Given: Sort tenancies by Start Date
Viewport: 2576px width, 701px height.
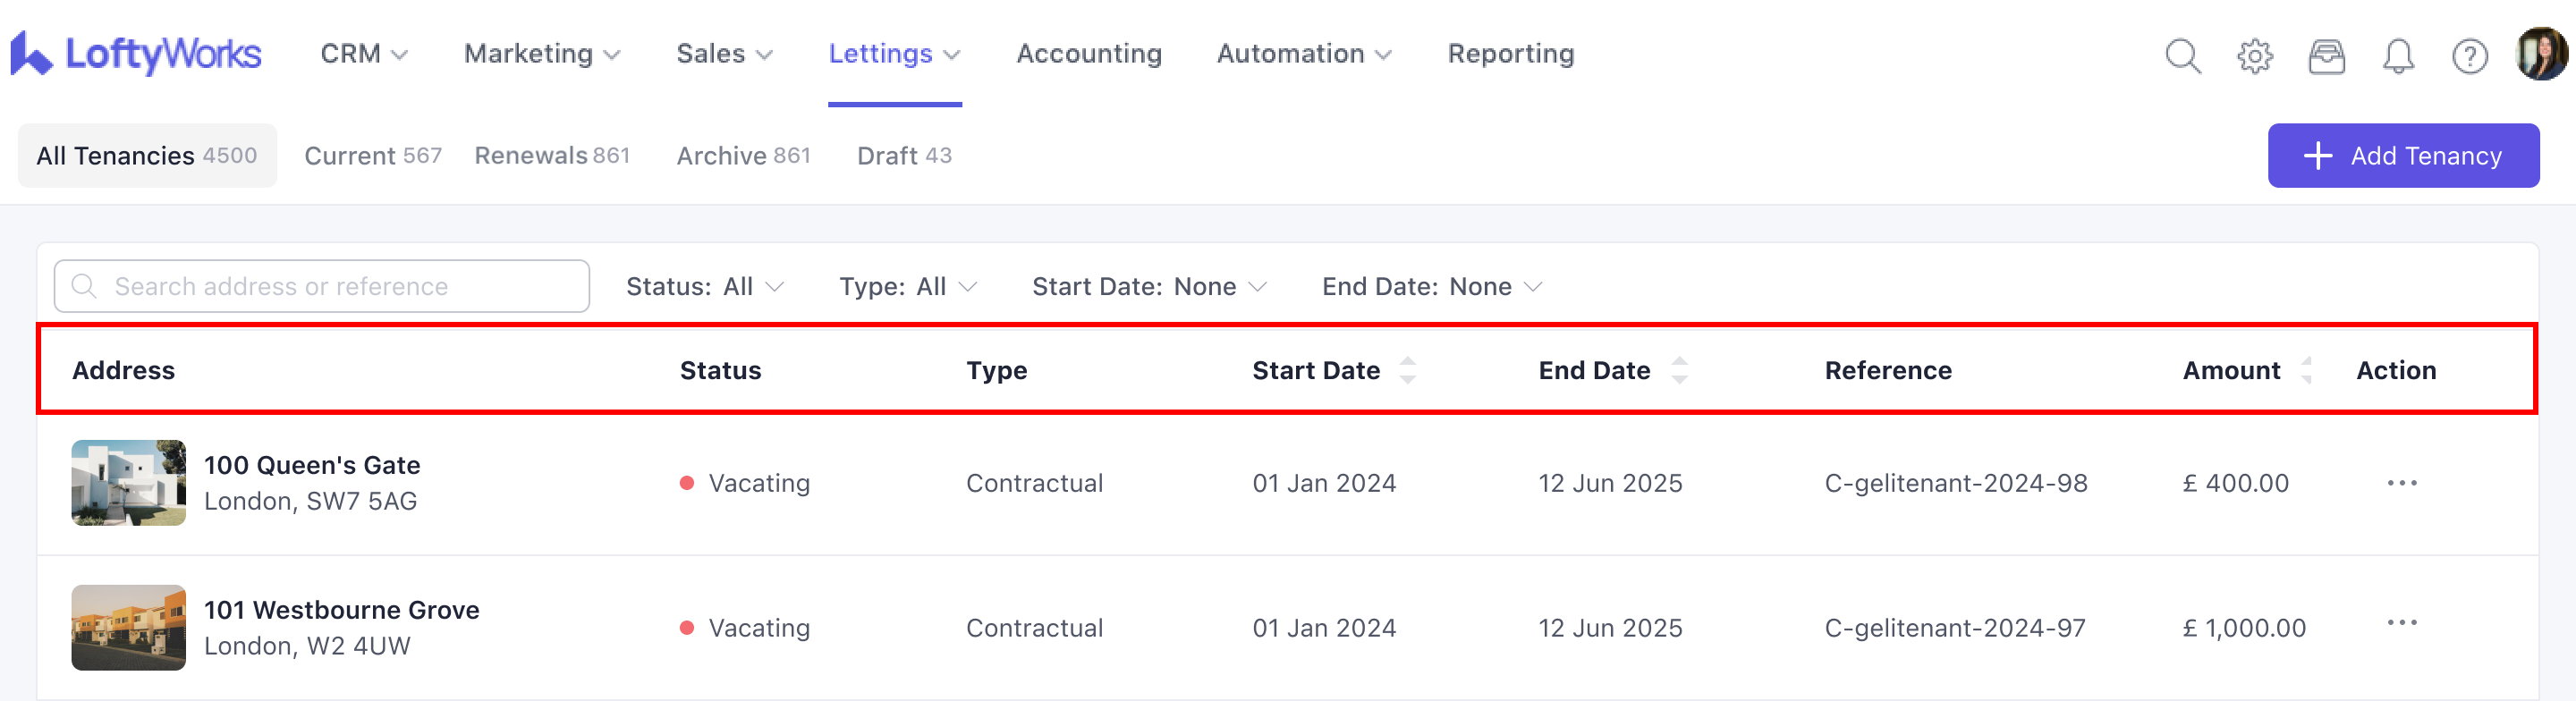Looking at the screenshot, I should [x=1407, y=371].
